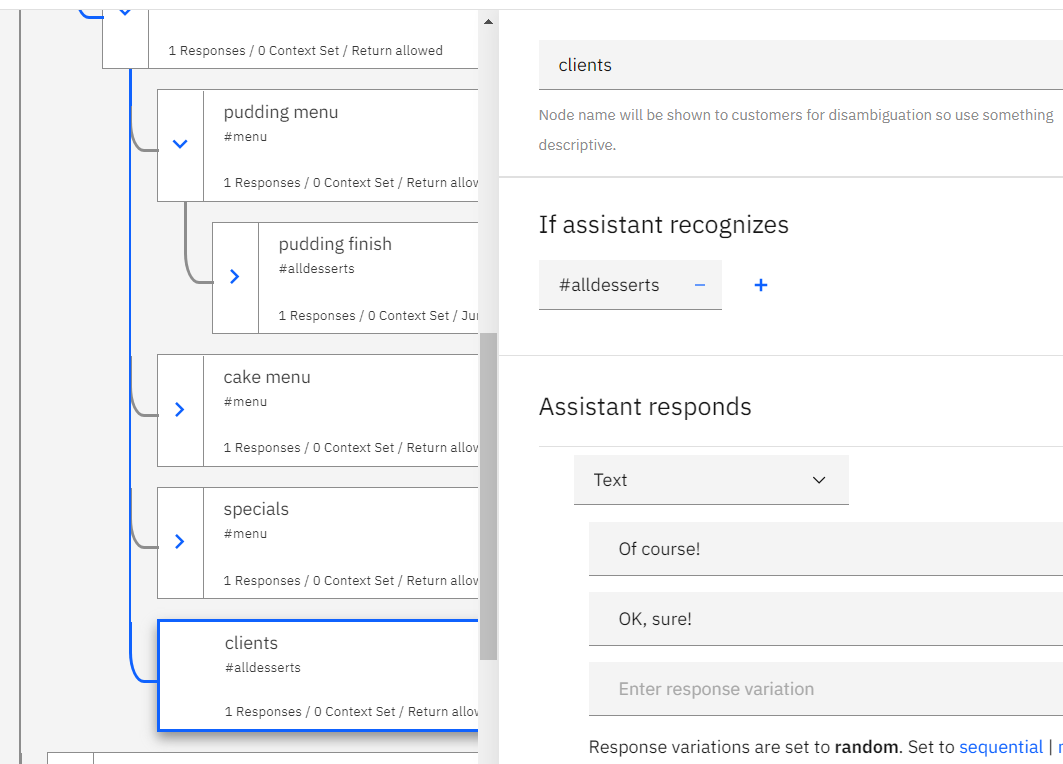Collapse the pudding menu node chevron
The height and width of the screenshot is (764, 1063).
point(180,145)
